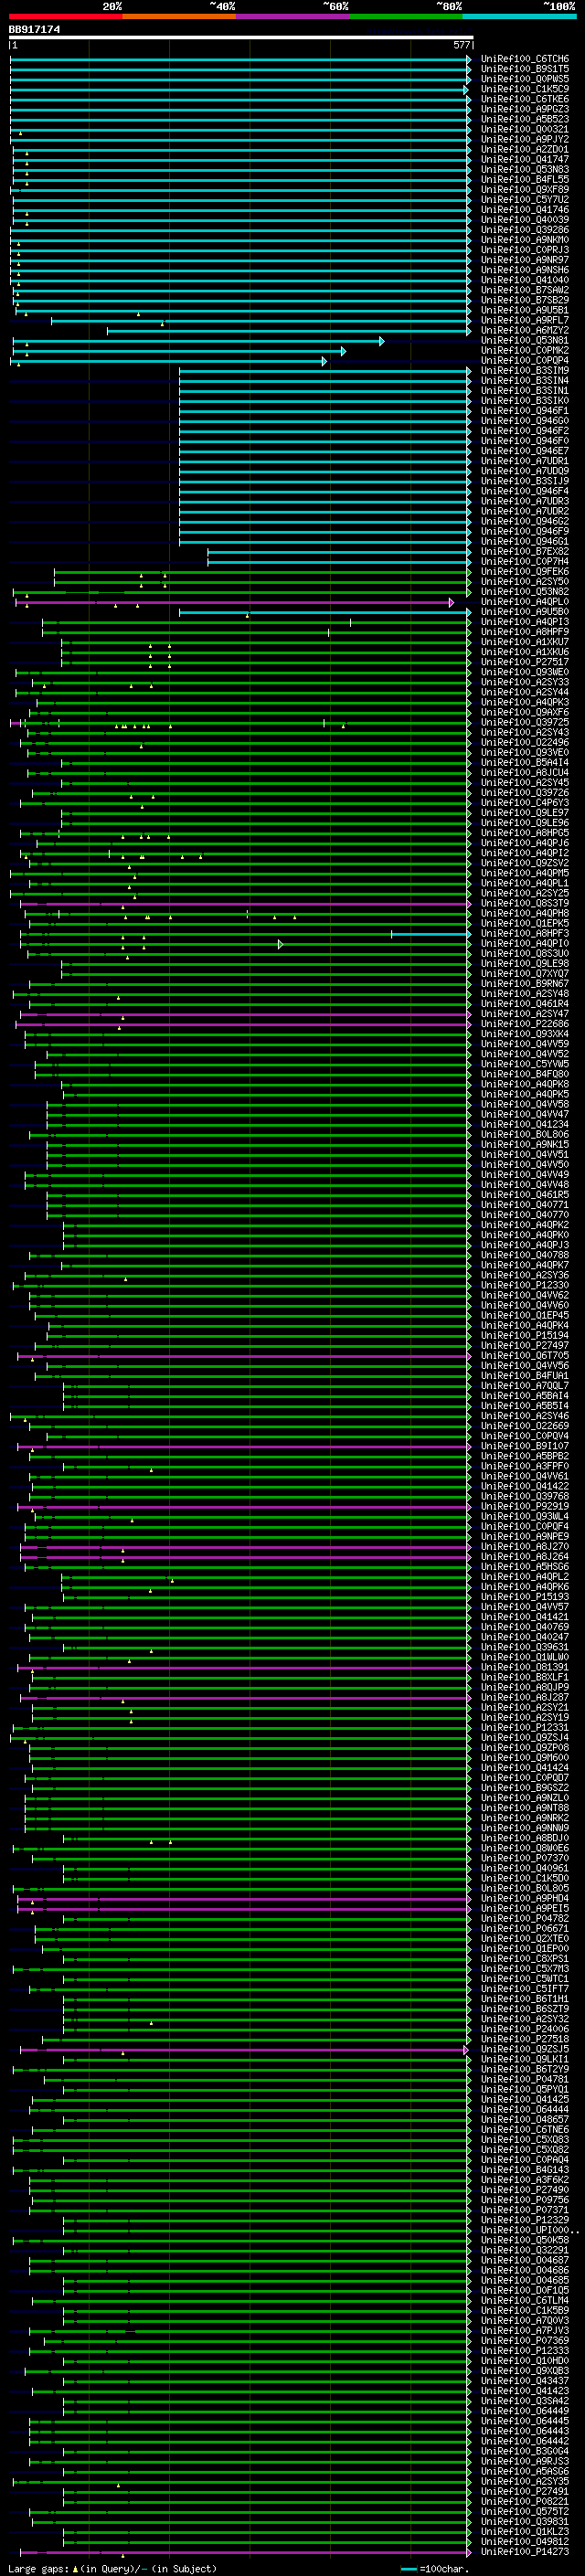
Task: Click label UniRef100_C0P7H4
Action: point(525,562)
